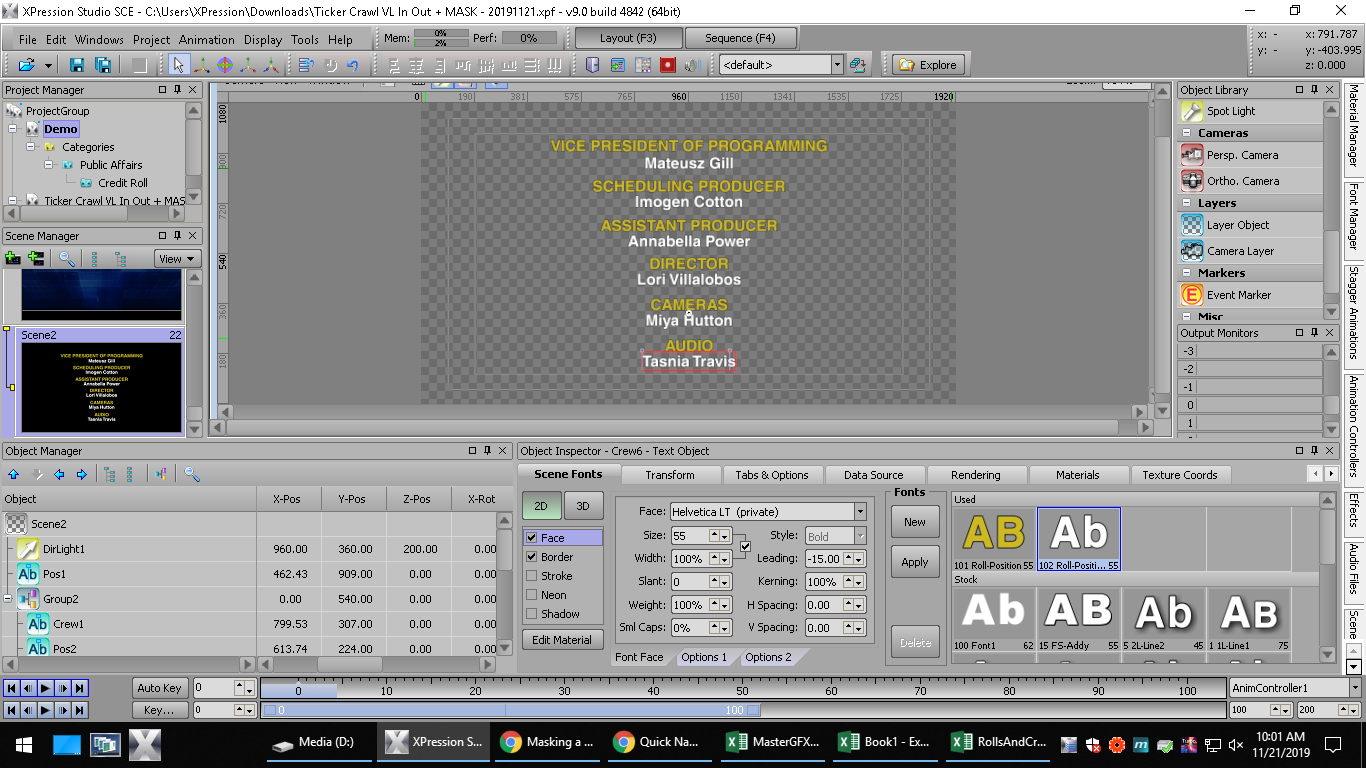Click the Explore button
The width and height of the screenshot is (1366, 768).
[x=928, y=65]
